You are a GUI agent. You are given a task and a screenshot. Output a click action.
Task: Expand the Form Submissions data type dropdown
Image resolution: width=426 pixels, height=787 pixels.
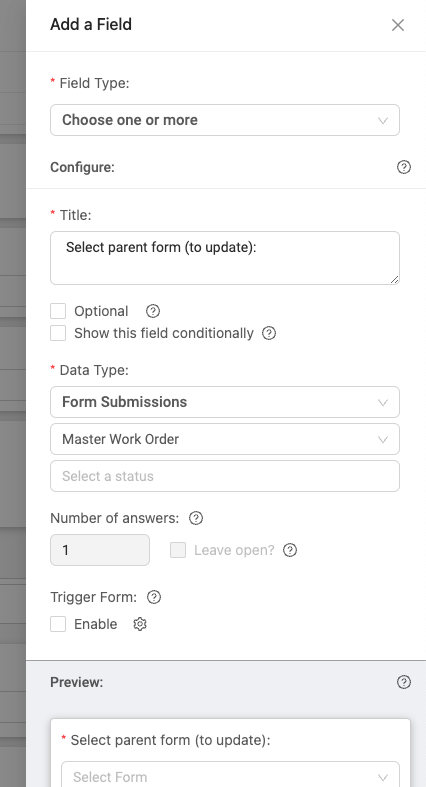[x=225, y=402]
